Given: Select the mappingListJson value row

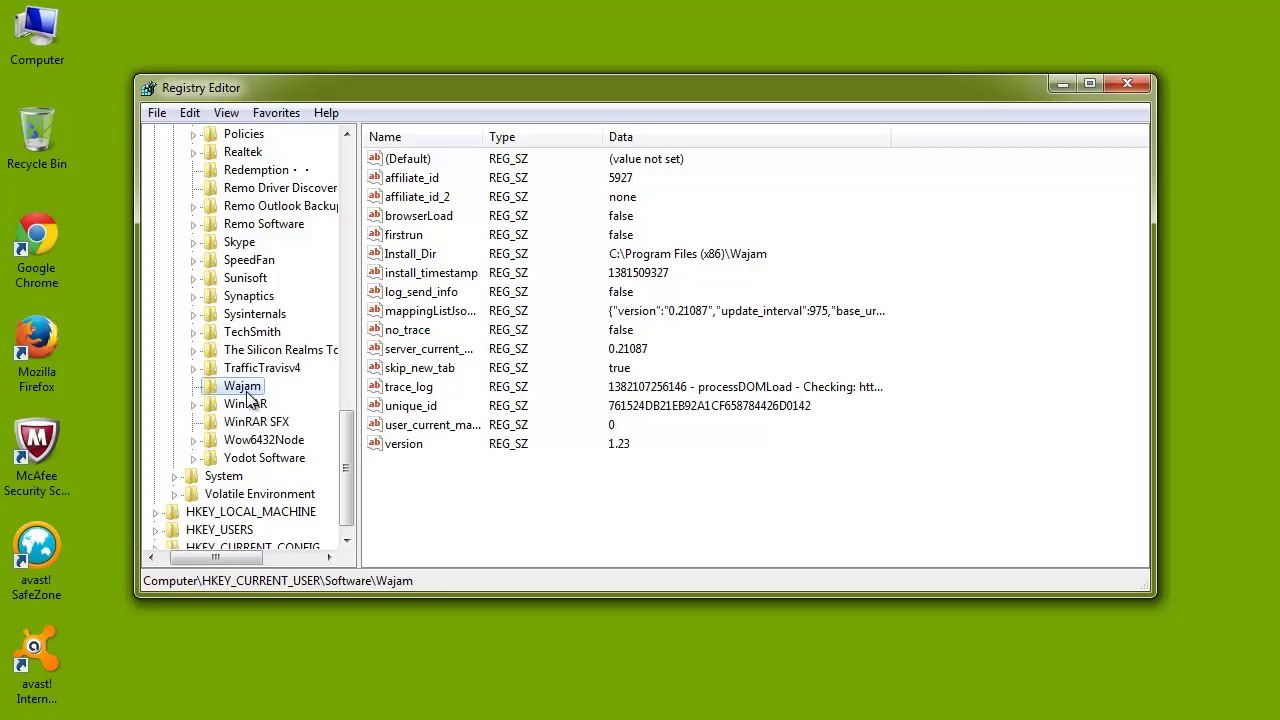Looking at the screenshot, I should coord(627,311).
